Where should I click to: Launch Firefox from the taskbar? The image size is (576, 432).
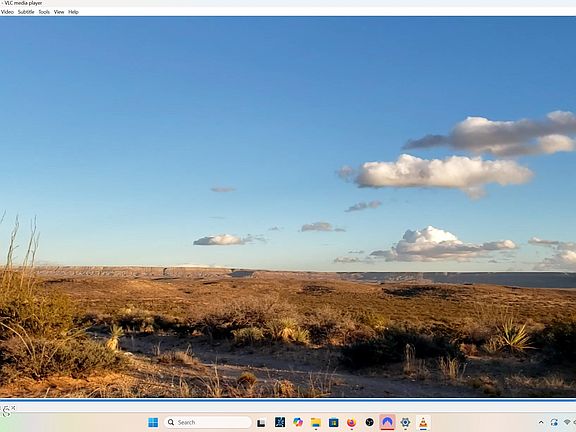coord(352,423)
